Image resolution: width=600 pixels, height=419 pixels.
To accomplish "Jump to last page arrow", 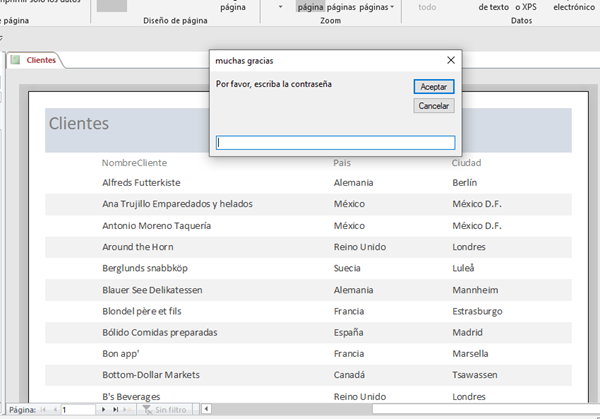I will [x=116, y=410].
